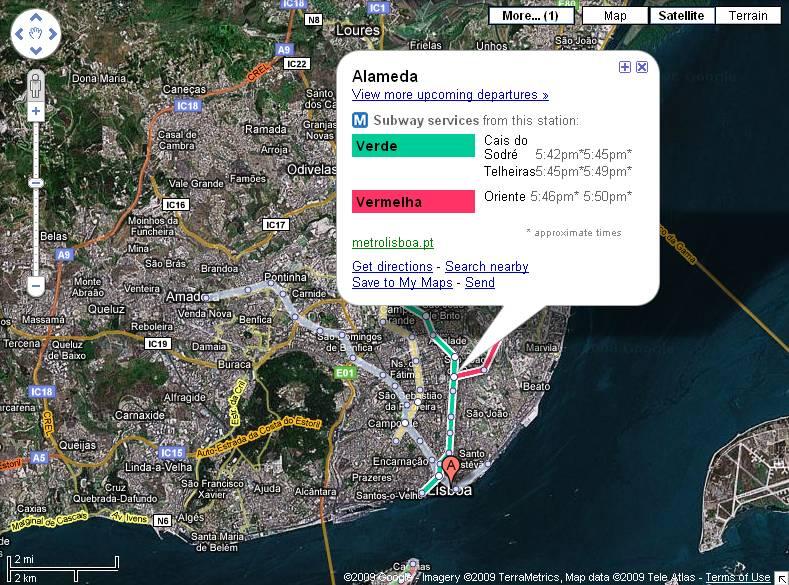Click Search nearby link
Screen dimensions: 789x585
pos(487,267)
